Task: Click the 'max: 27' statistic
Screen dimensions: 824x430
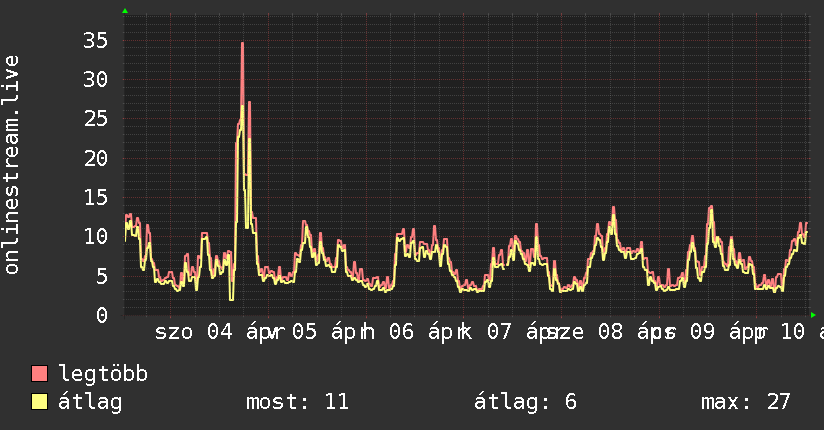Action: (745, 402)
